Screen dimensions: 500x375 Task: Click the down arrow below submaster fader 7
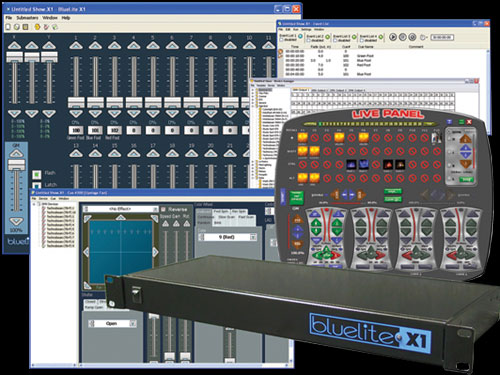[x=192, y=114]
